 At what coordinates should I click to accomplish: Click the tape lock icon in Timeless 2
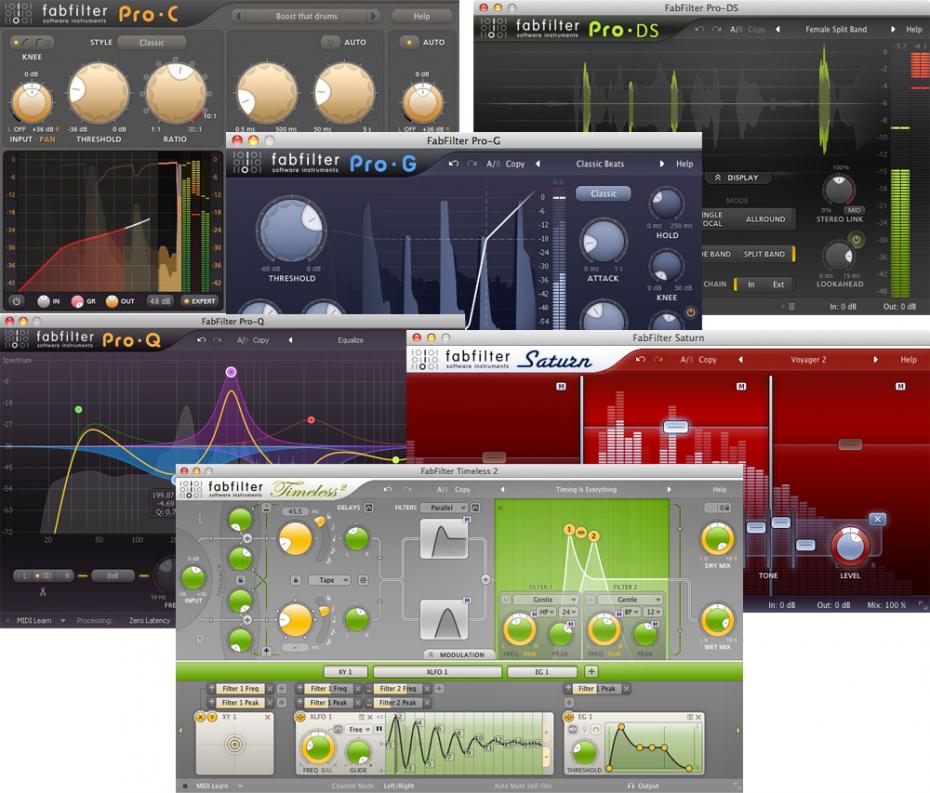pyautogui.click(x=295, y=579)
